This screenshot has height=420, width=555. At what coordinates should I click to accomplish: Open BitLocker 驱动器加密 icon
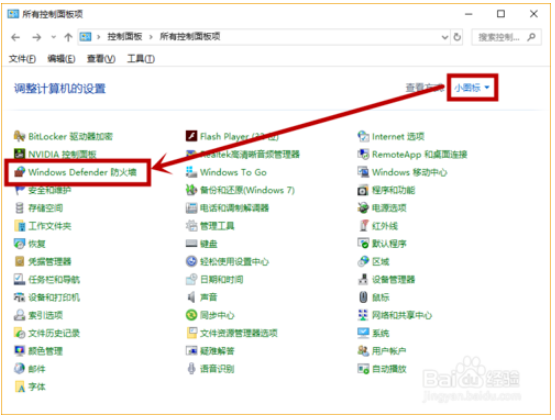[19, 136]
